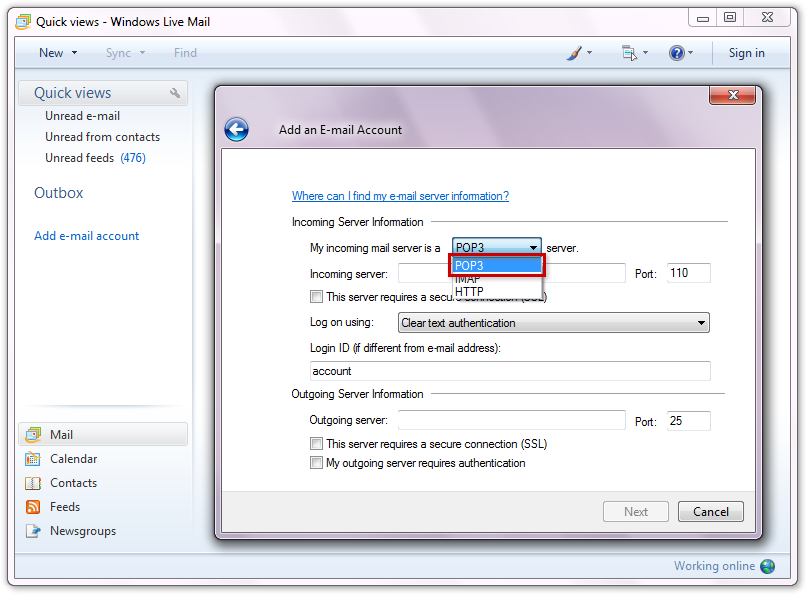Screen dimensions: 812x599
Task: Close the Add an E-mail Account dialog
Action: click(733, 95)
